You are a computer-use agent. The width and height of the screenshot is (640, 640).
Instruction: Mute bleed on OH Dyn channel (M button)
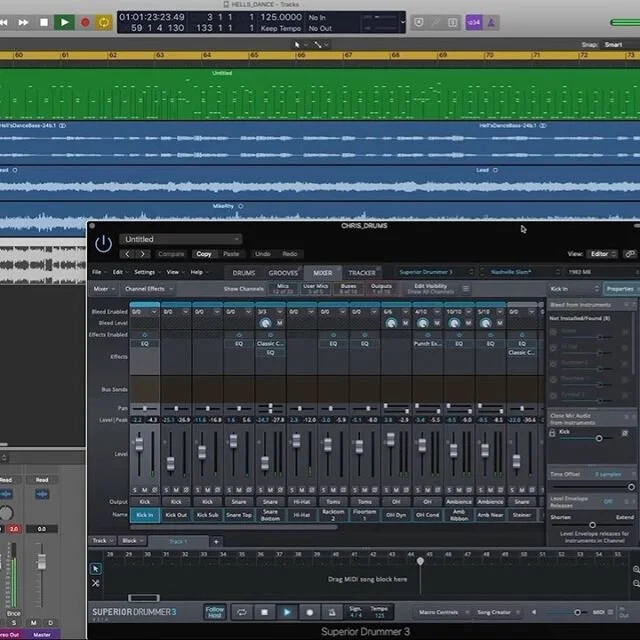(x=405, y=323)
